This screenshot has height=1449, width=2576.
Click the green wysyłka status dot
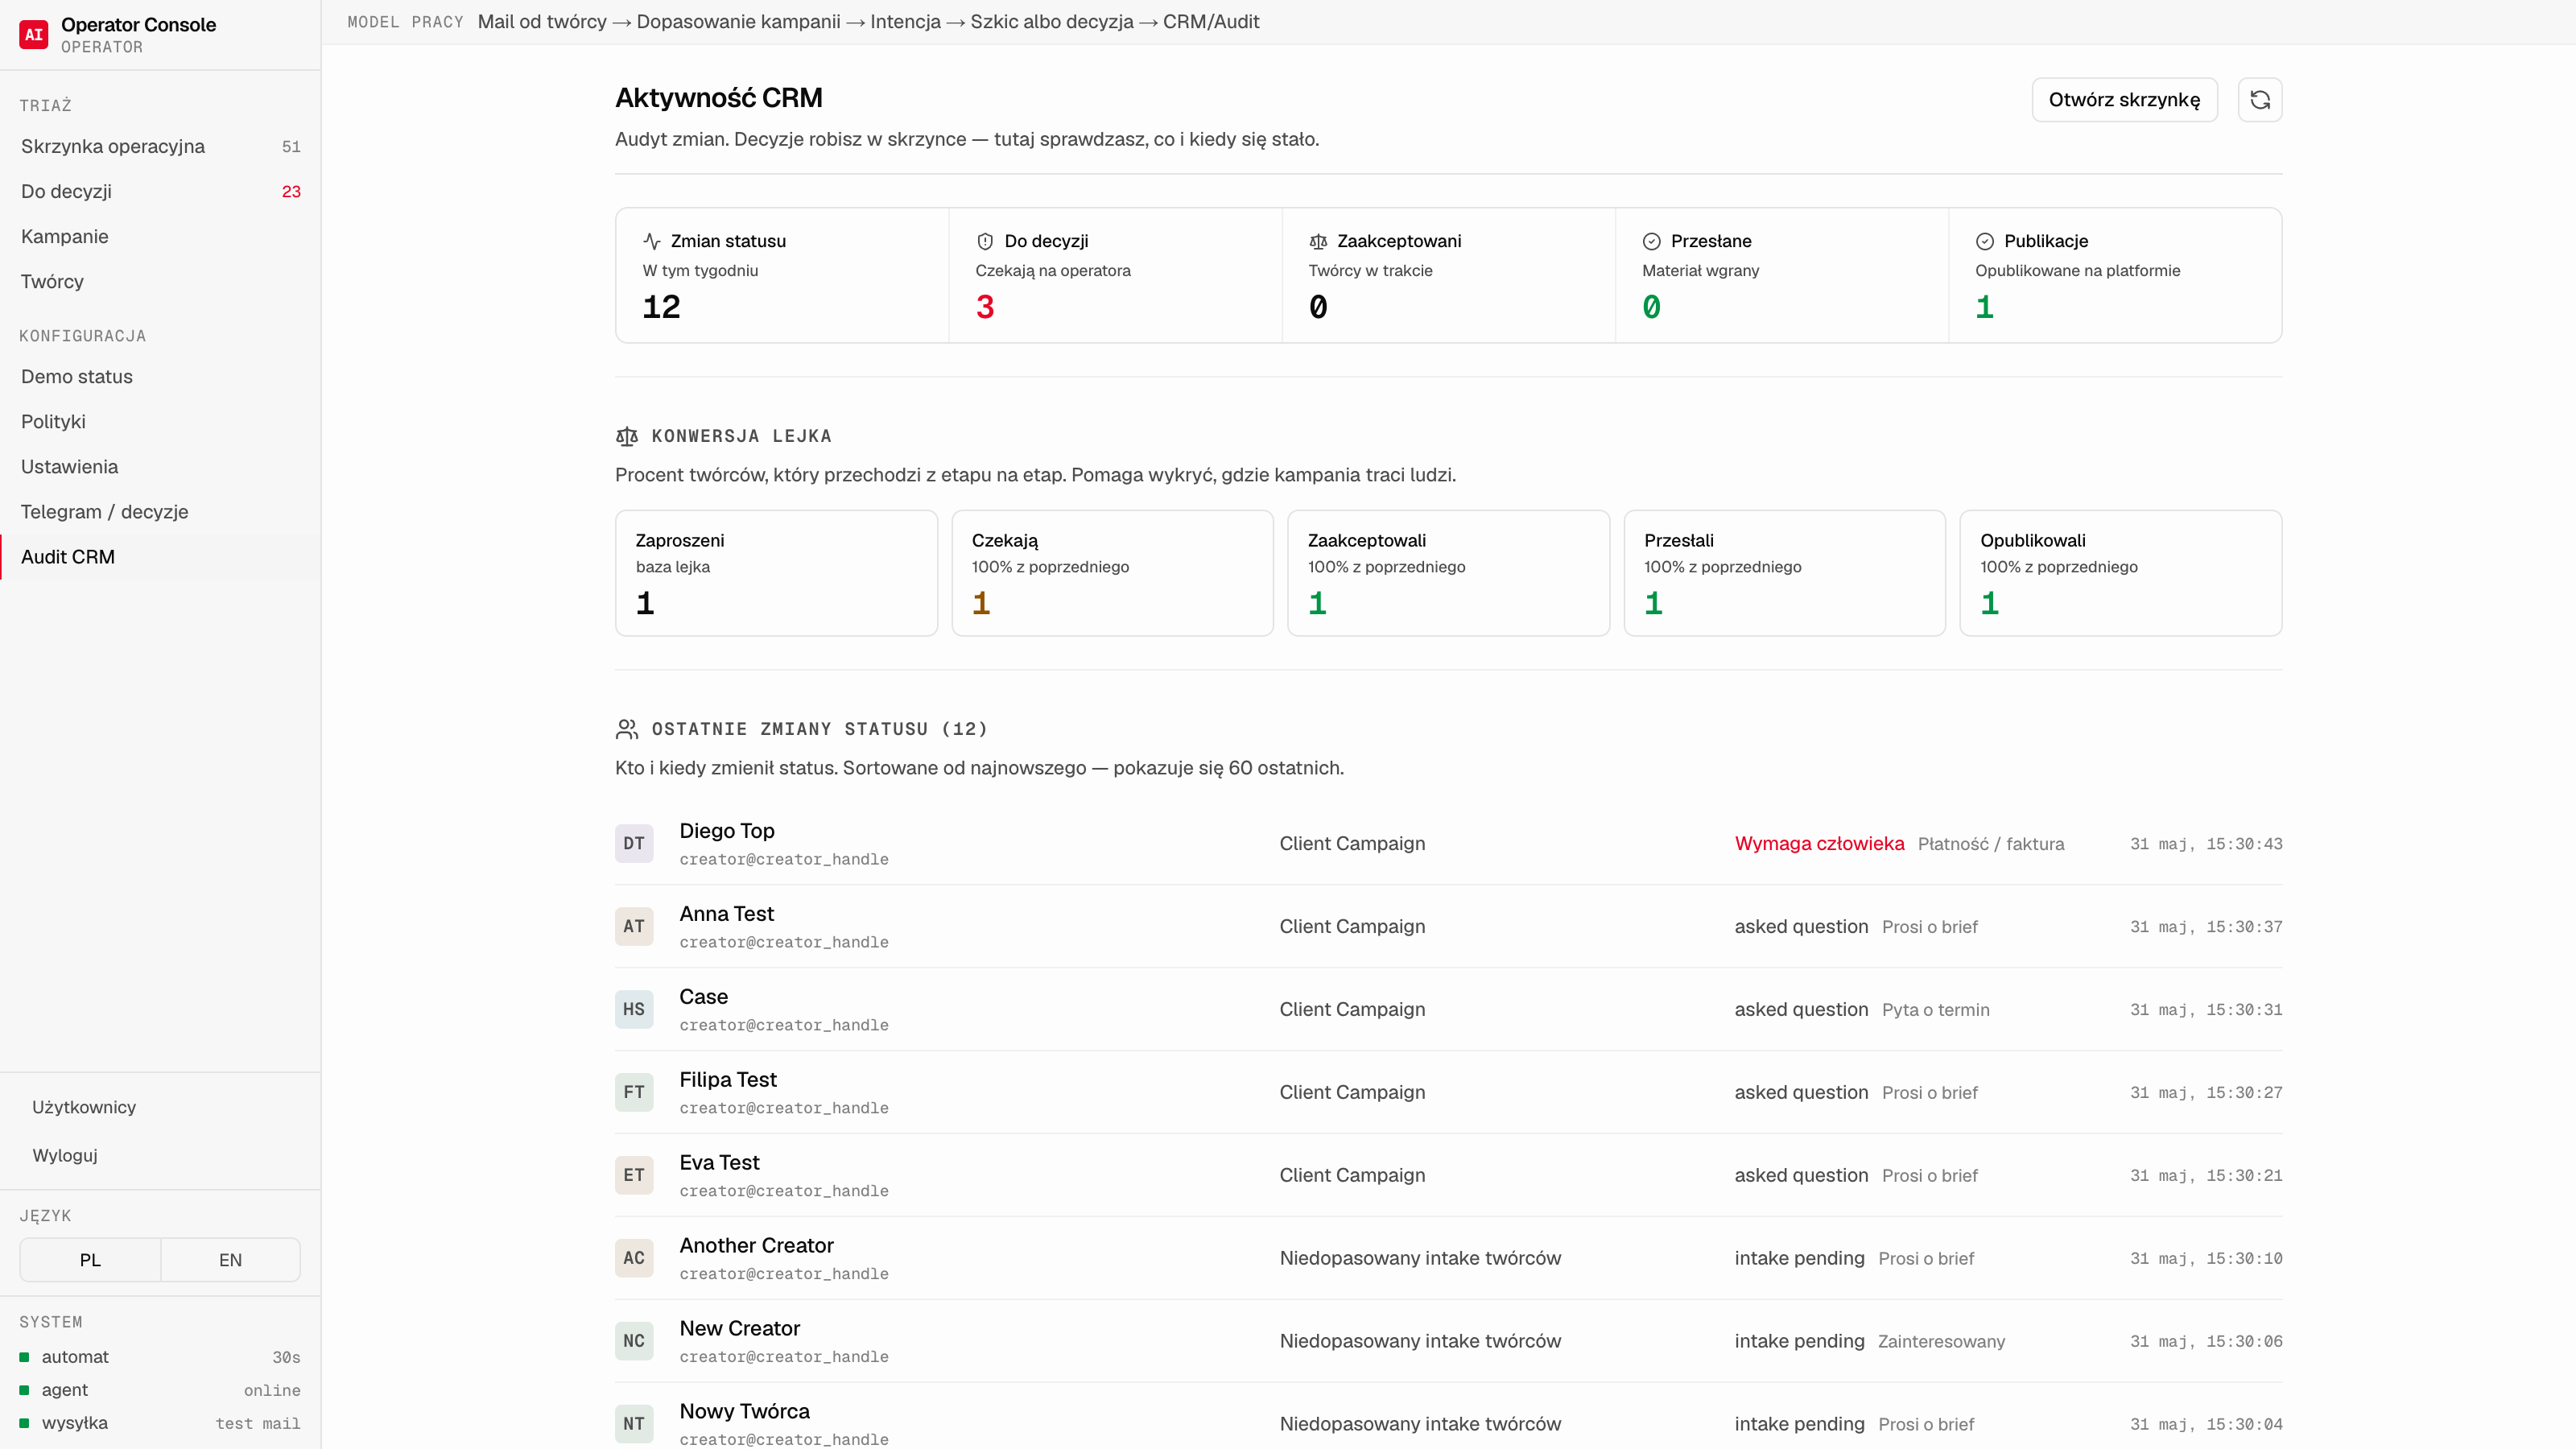pyautogui.click(x=24, y=1423)
